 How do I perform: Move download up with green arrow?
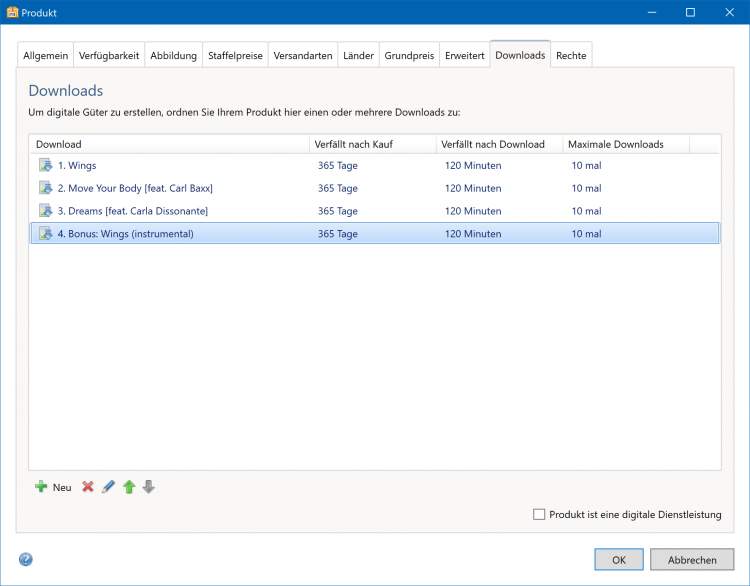coord(129,487)
